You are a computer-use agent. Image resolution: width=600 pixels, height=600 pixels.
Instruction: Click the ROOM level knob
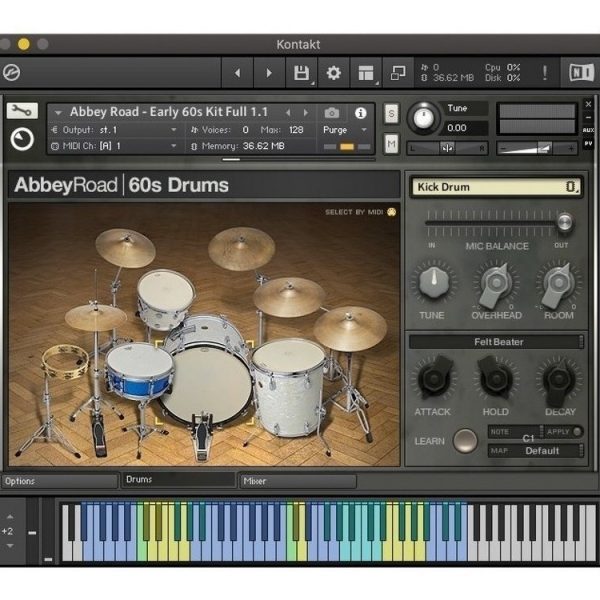point(558,284)
